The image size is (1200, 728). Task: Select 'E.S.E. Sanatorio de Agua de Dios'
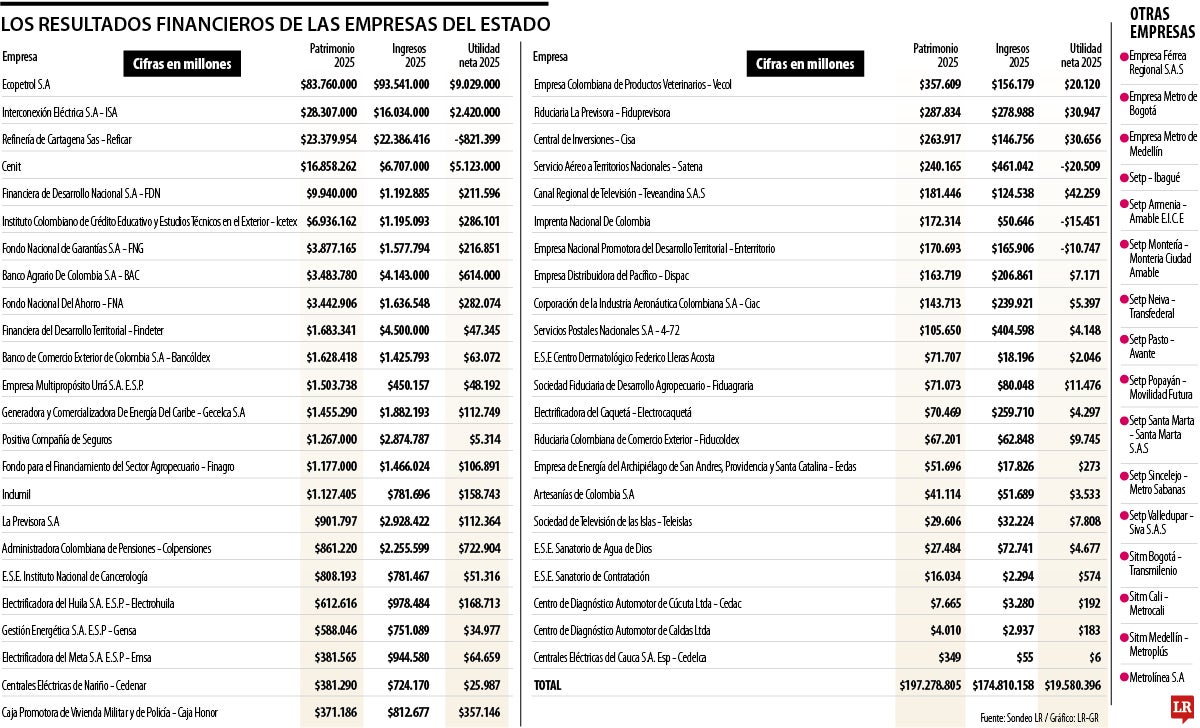594,548
